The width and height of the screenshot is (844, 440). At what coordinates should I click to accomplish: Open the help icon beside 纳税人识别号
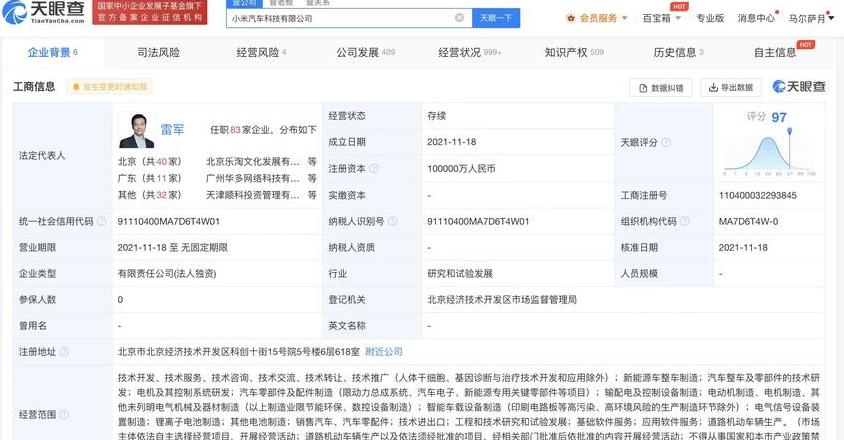(392, 221)
